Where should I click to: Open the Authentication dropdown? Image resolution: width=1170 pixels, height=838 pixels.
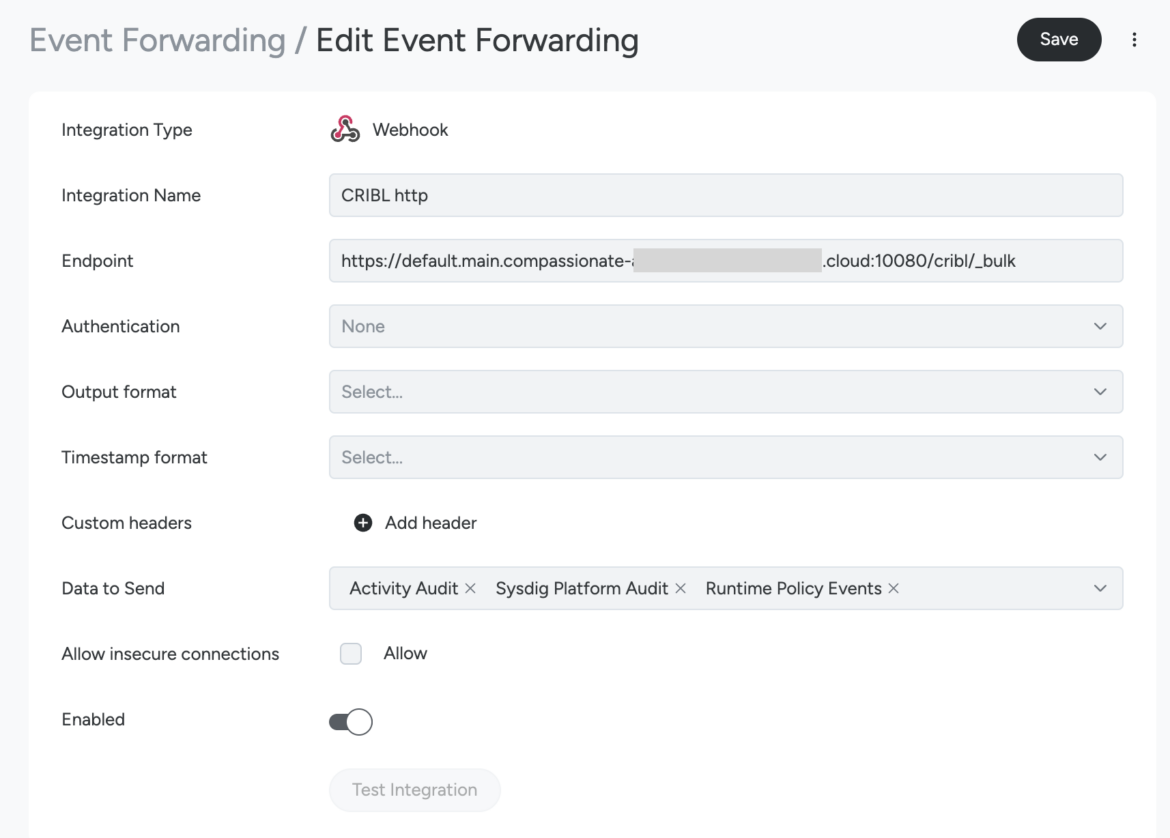point(725,326)
